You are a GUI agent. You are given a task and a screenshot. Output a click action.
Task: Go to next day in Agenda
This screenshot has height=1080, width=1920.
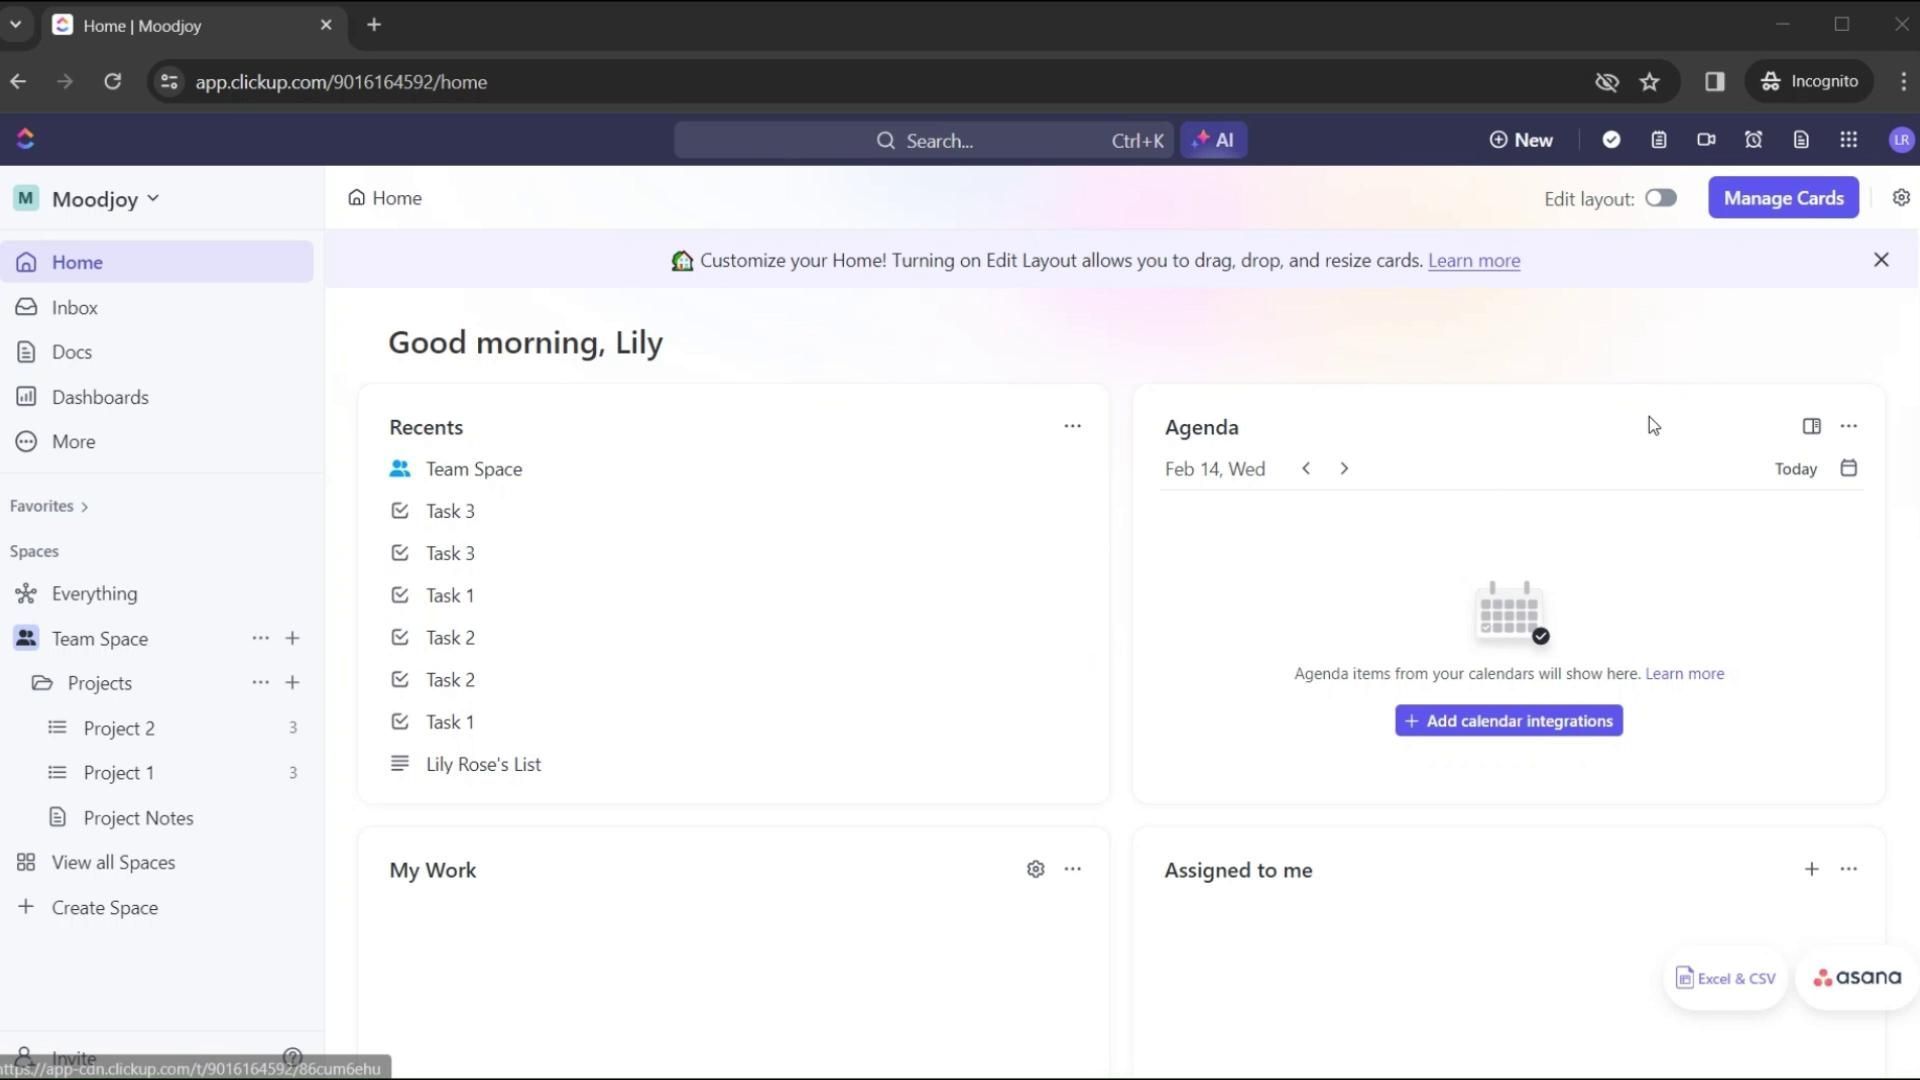(x=1344, y=468)
